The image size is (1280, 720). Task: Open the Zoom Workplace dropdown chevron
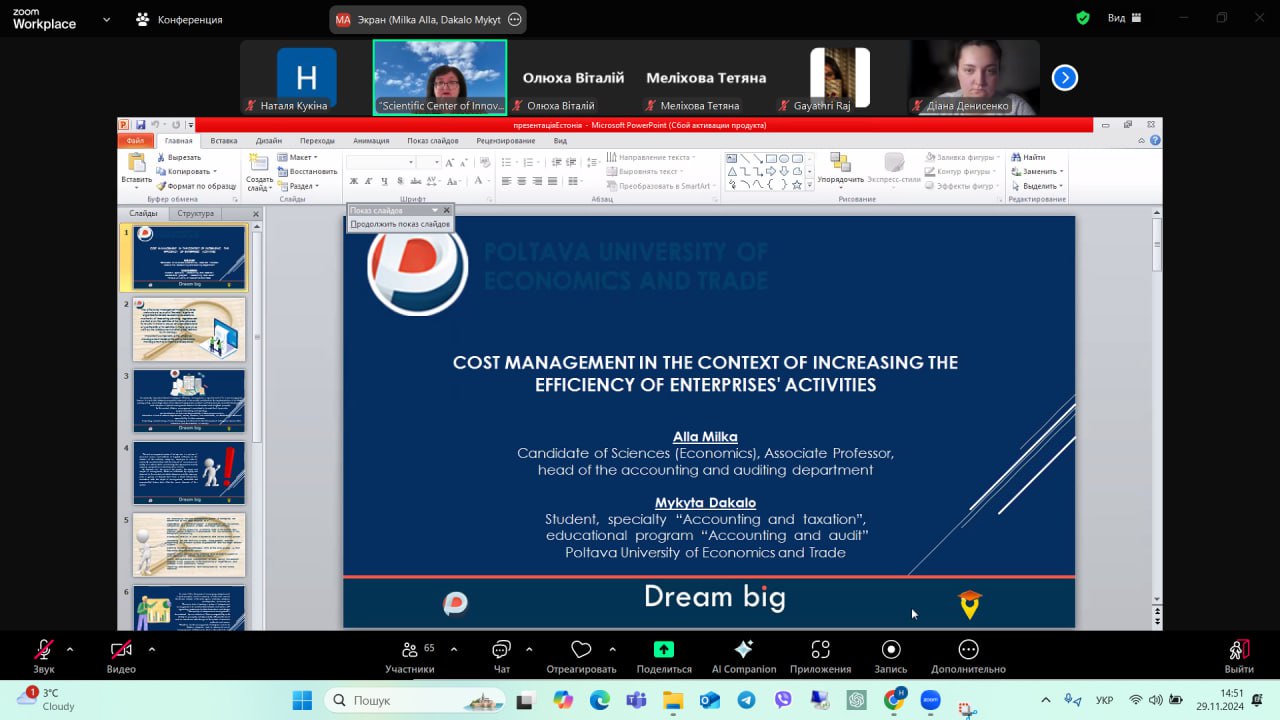(x=106, y=19)
